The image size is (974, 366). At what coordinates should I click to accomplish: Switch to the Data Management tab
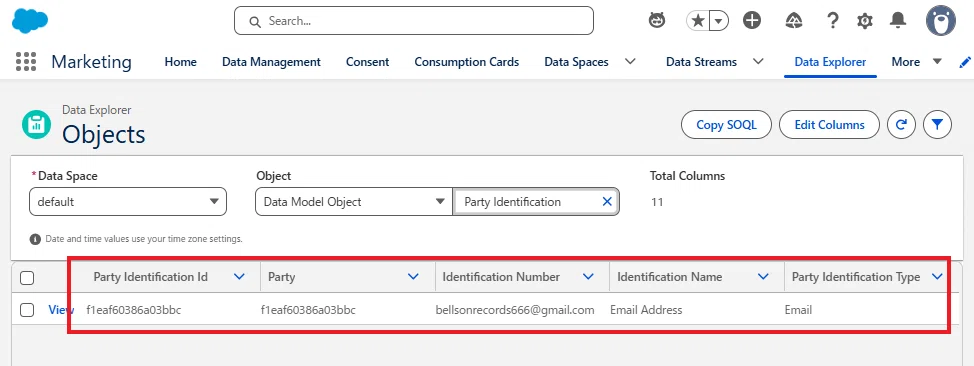pos(271,62)
